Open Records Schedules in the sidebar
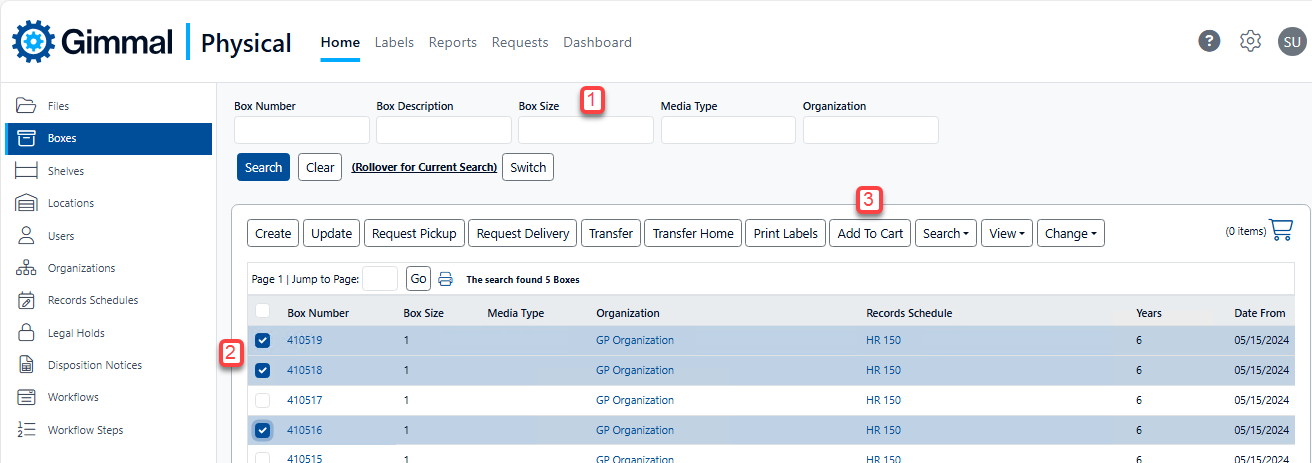The width and height of the screenshot is (1312, 463). point(92,300)
